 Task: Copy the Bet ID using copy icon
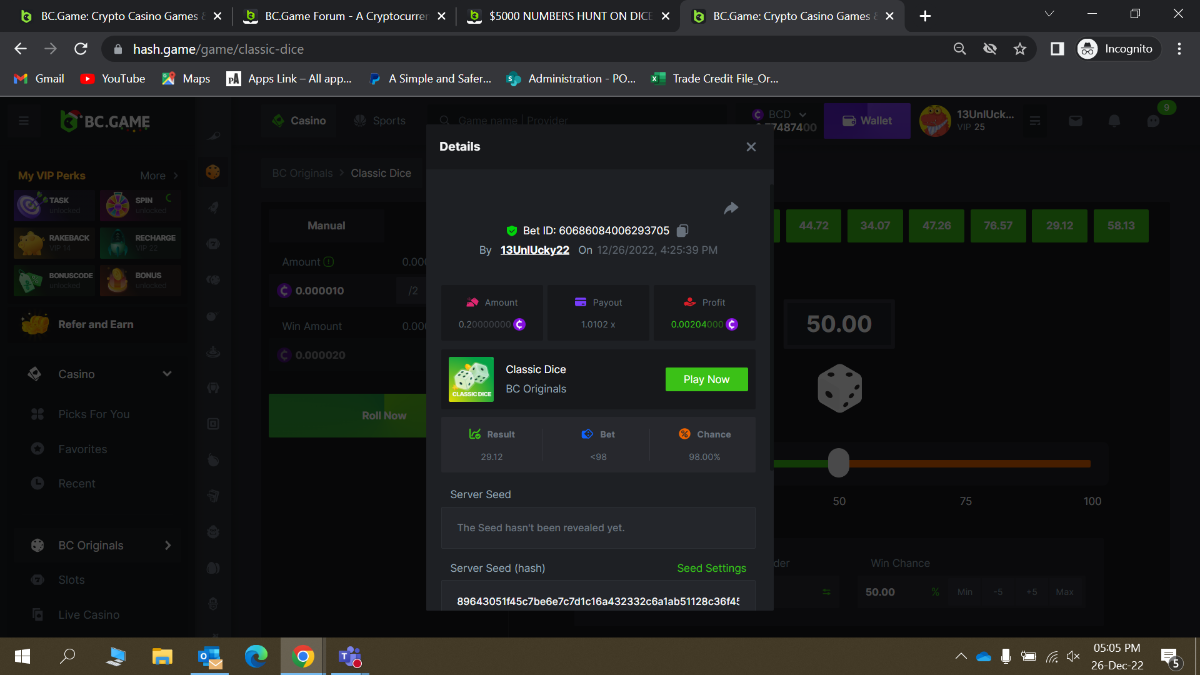click(x=682, y=231)
